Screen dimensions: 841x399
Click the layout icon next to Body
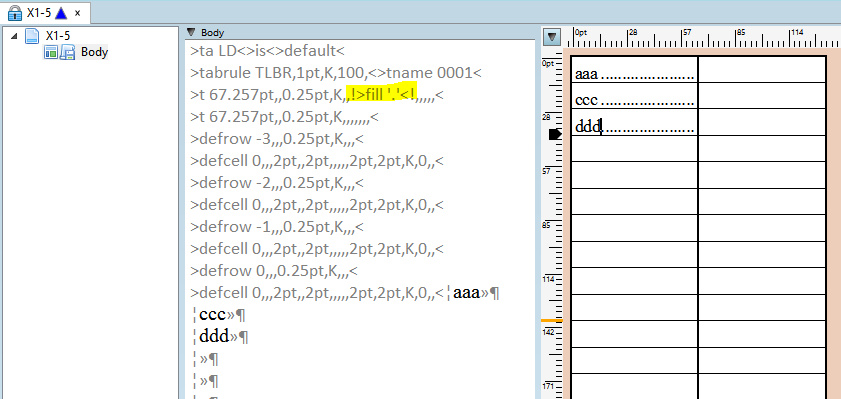[x=67, y=53]
